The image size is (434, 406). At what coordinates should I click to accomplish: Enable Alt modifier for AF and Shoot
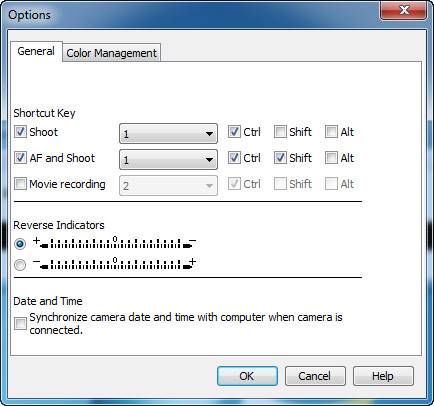pyautogui.click(x=331, y=158)
